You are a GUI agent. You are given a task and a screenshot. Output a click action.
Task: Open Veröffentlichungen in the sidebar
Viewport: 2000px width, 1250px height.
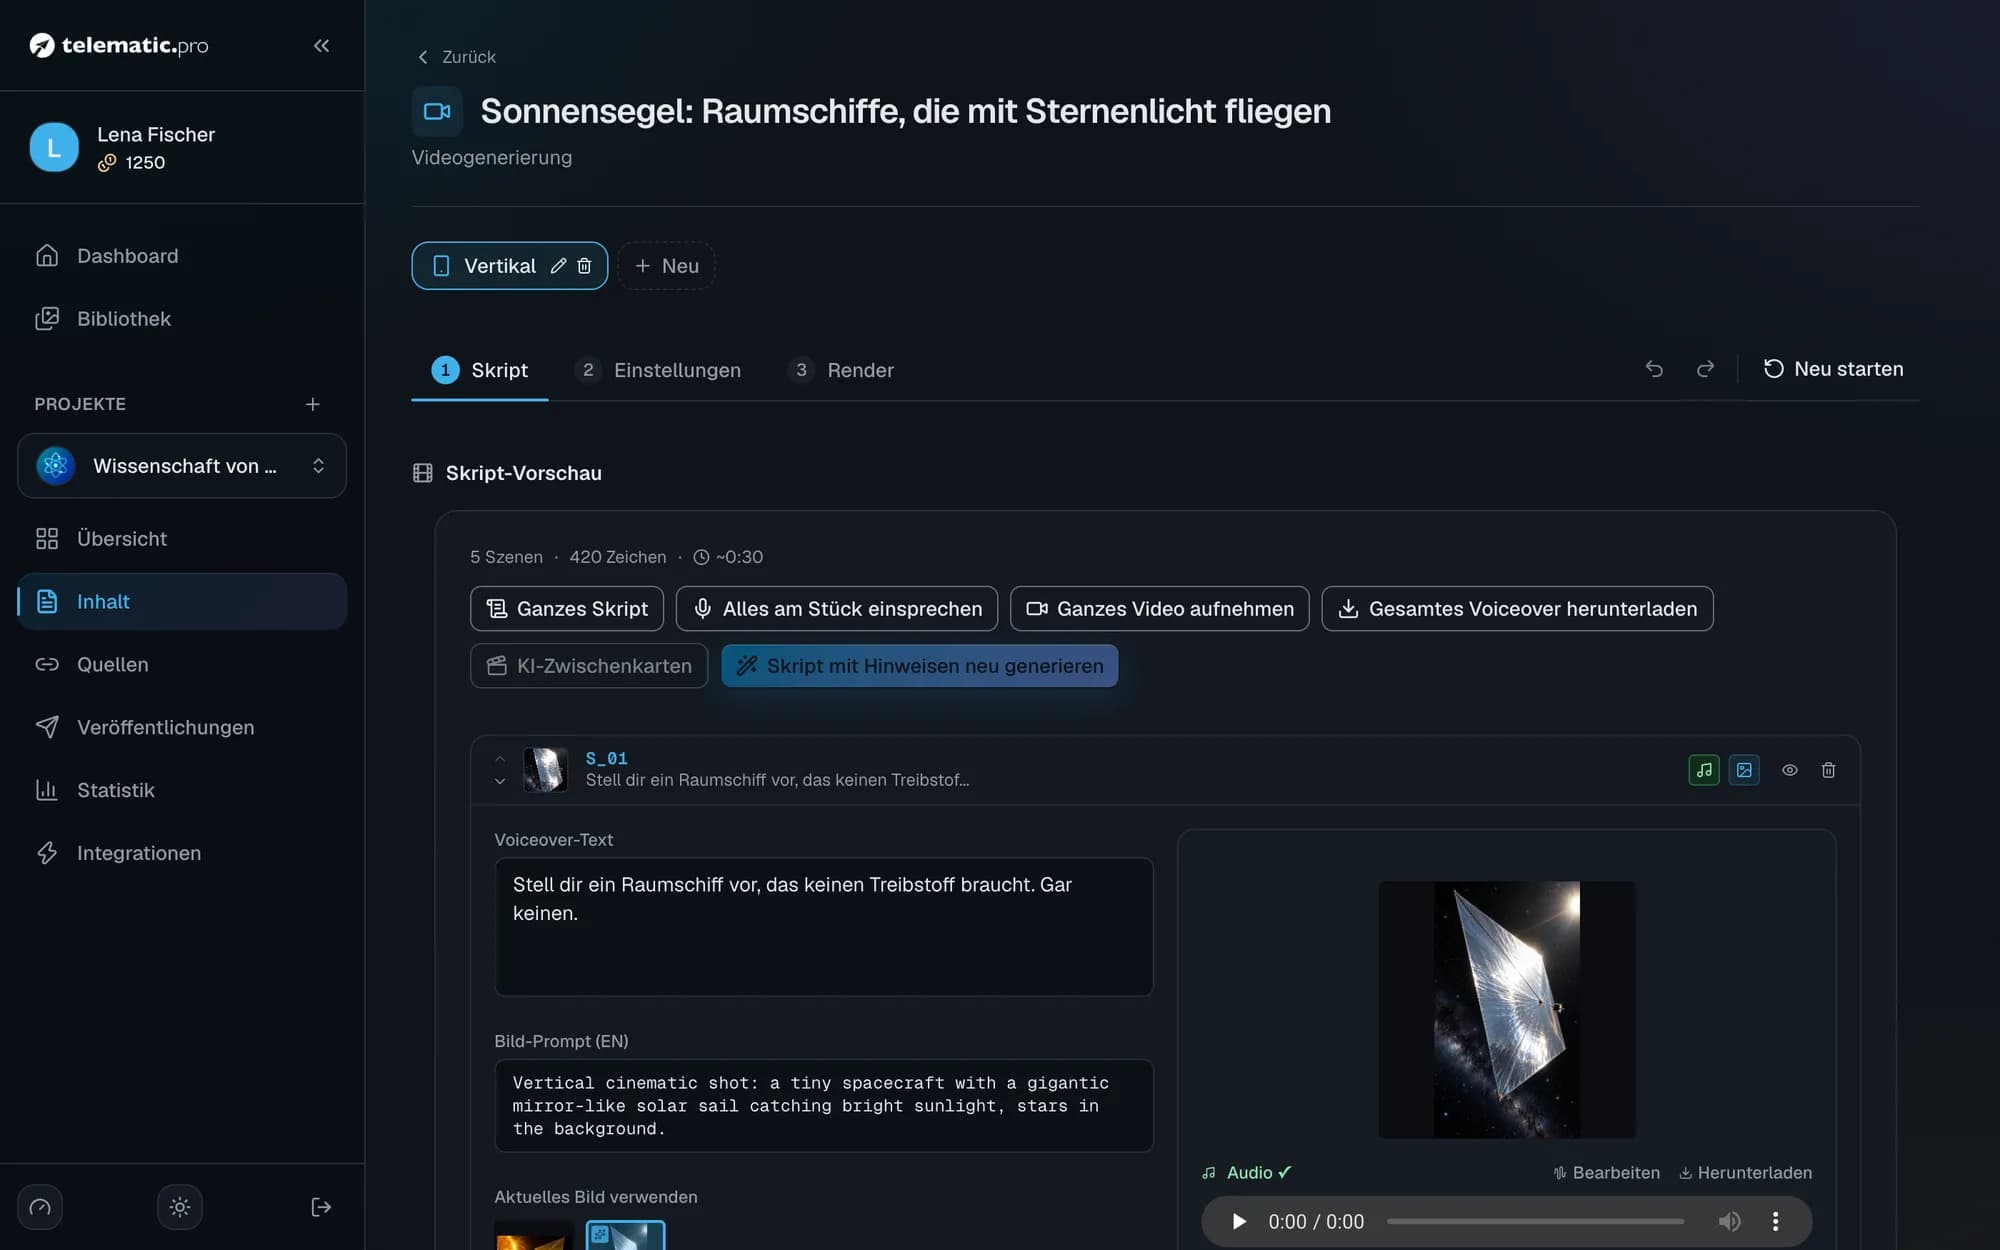pyautogui.click(x=182, y=728)
